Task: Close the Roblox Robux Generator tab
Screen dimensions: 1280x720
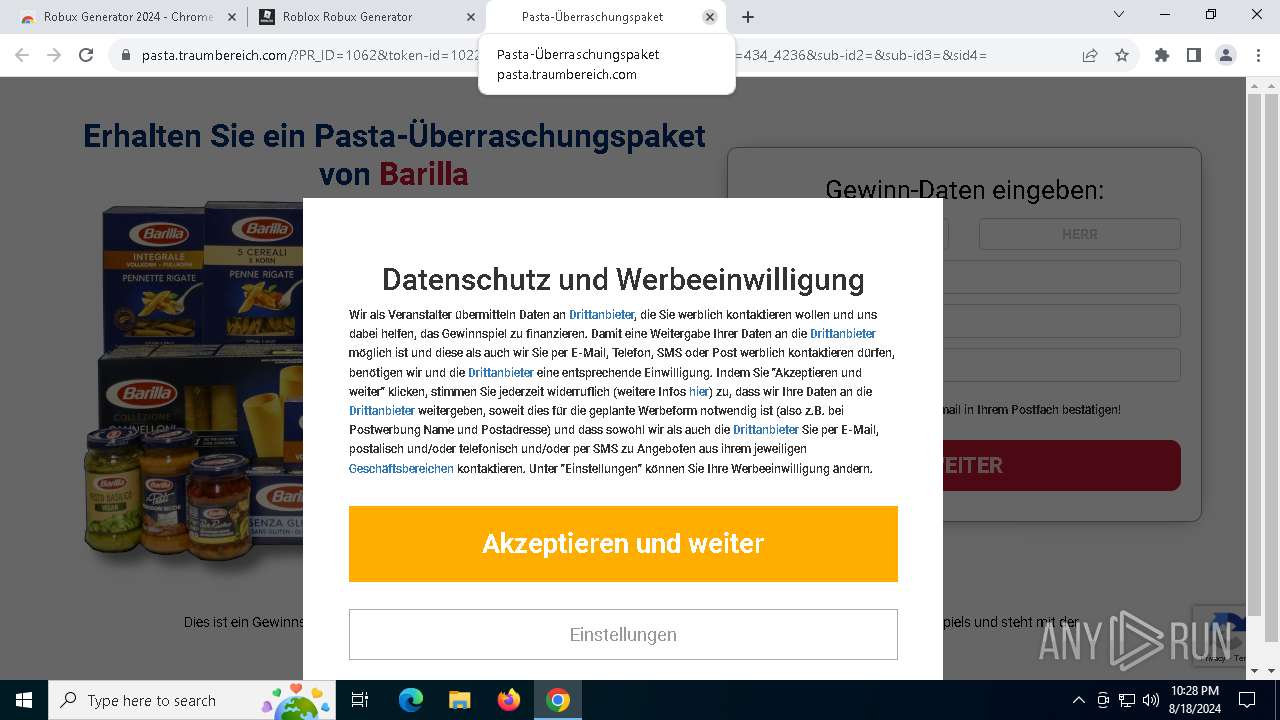Action: [x=471, y=17]
